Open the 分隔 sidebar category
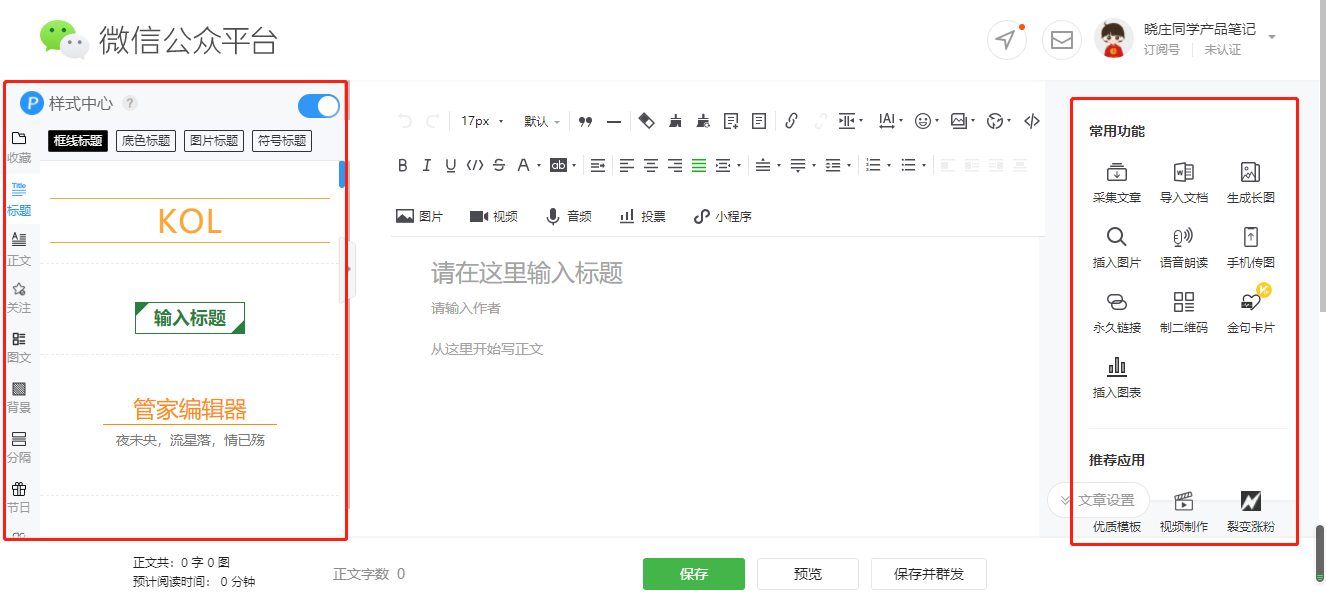1326x610 pixels. point(19,448)
